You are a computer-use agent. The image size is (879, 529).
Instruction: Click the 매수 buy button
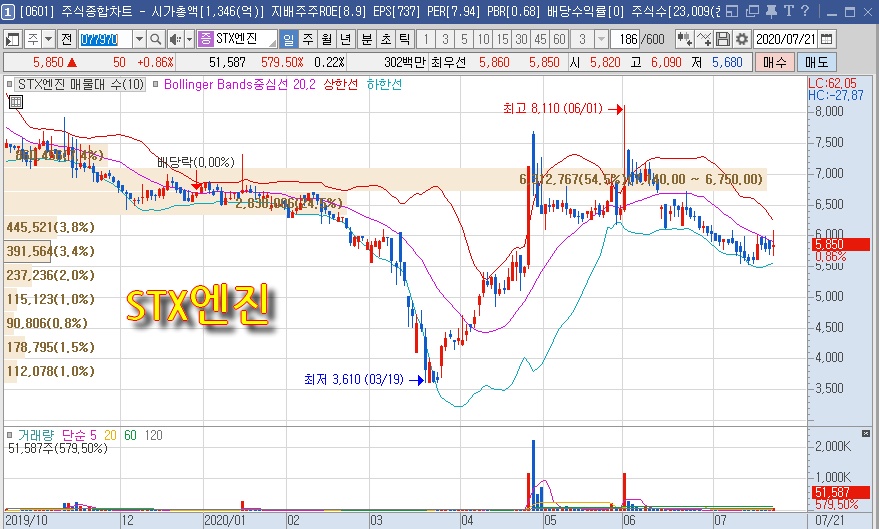point(775,62)
